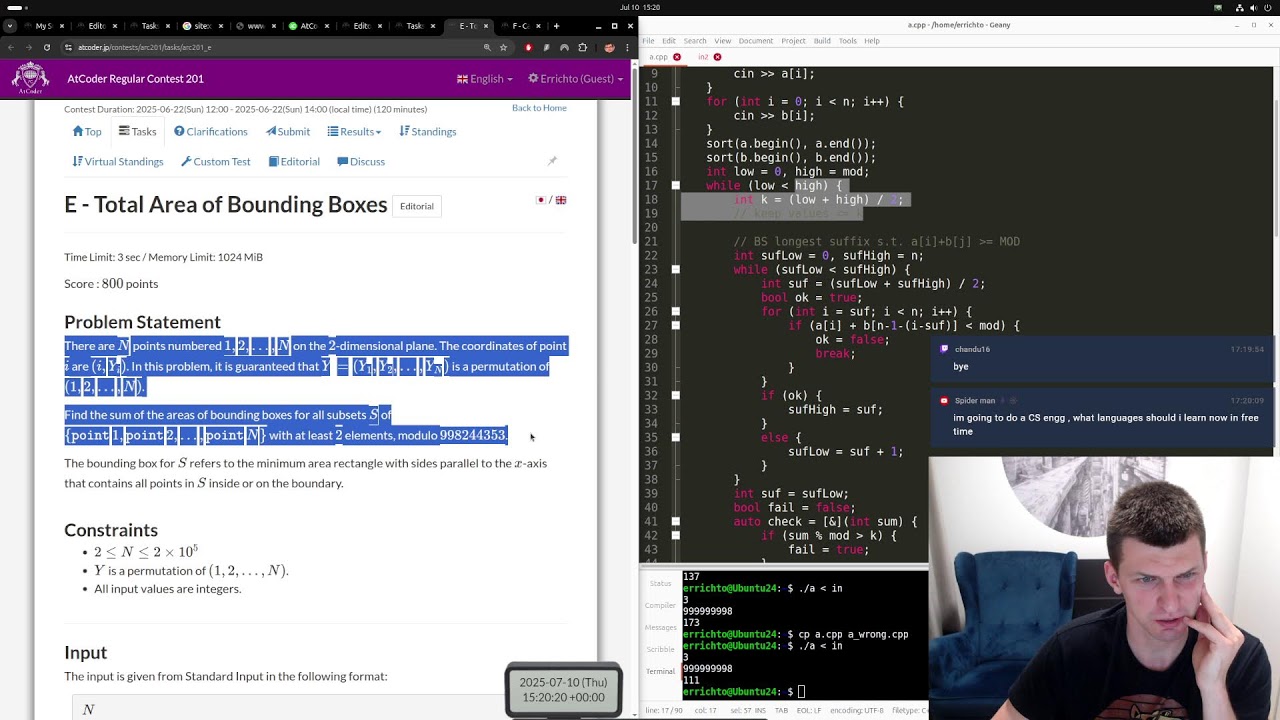Viewport: 1280px width, 720px height.
Task: Switch to the in2 document tab
Action: 703,57
